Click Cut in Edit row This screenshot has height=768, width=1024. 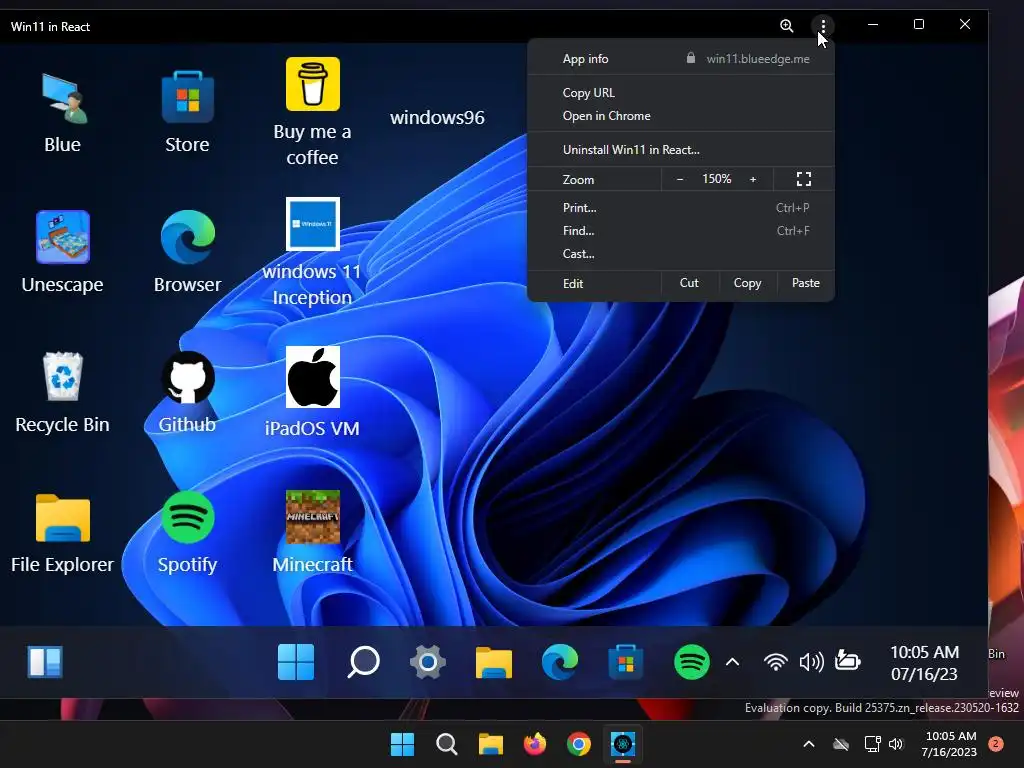tap(690, 283)
